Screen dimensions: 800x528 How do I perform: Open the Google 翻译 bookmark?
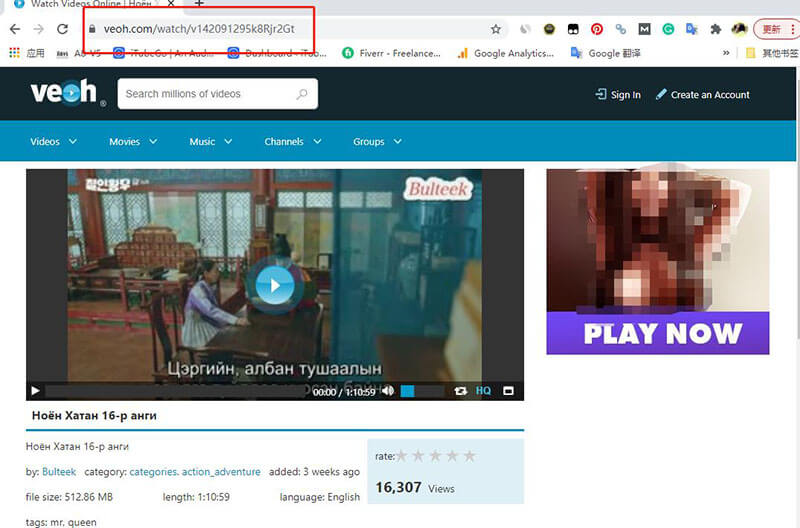tap(606, 53)
